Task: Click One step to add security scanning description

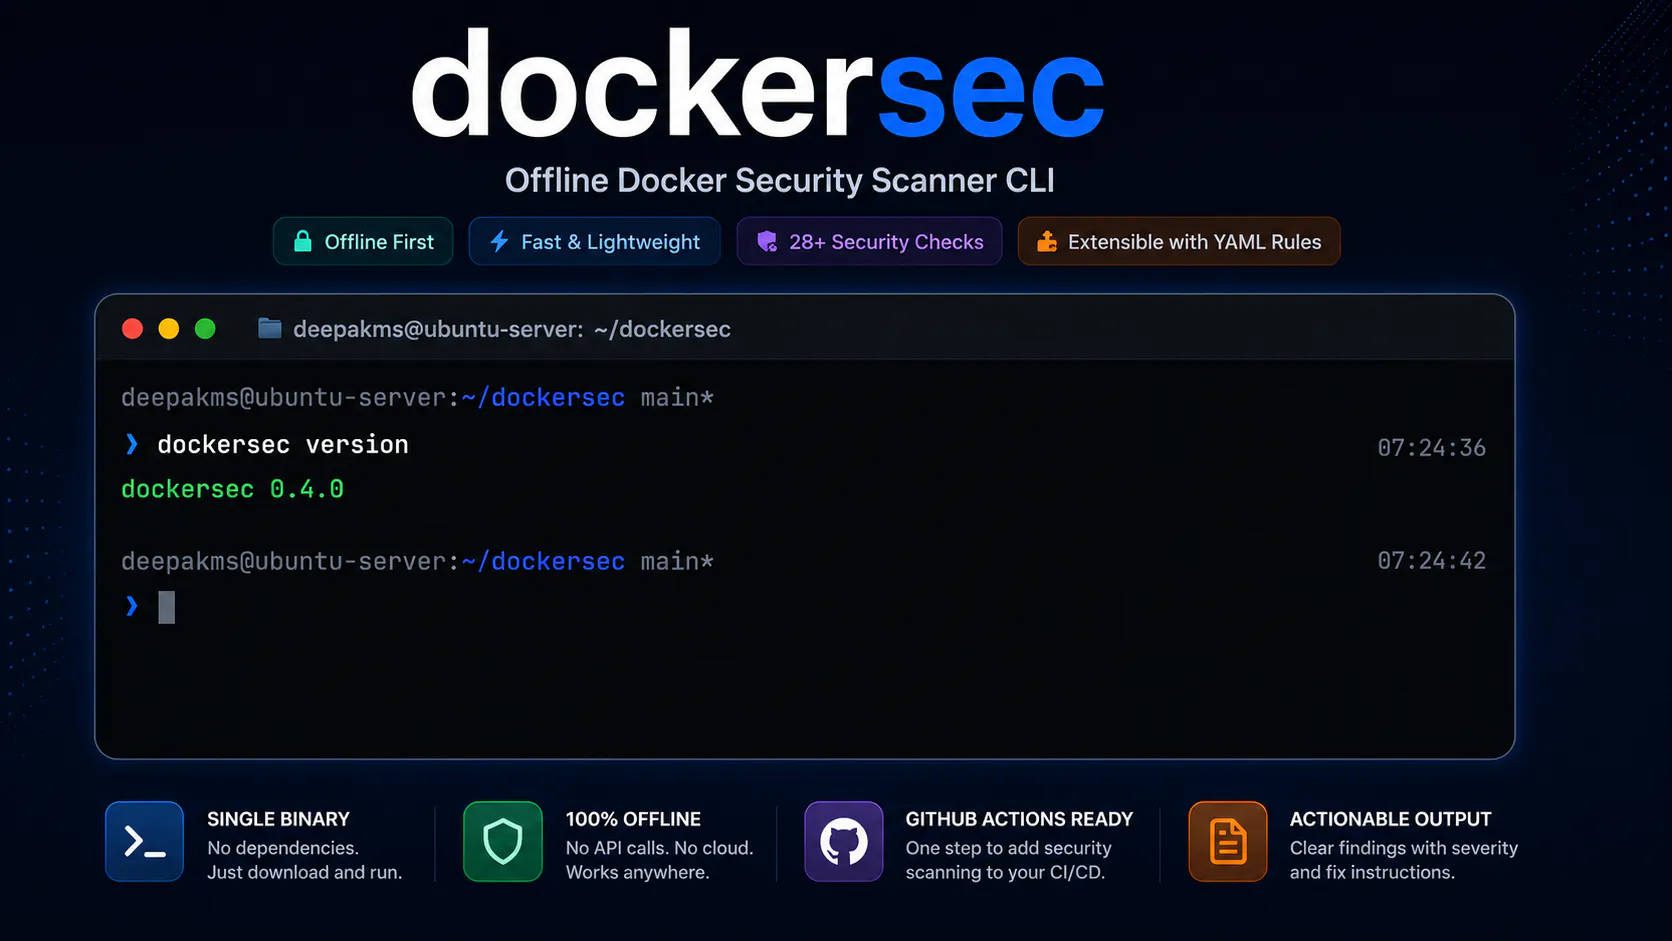Action: click(x=1008, y=860)
